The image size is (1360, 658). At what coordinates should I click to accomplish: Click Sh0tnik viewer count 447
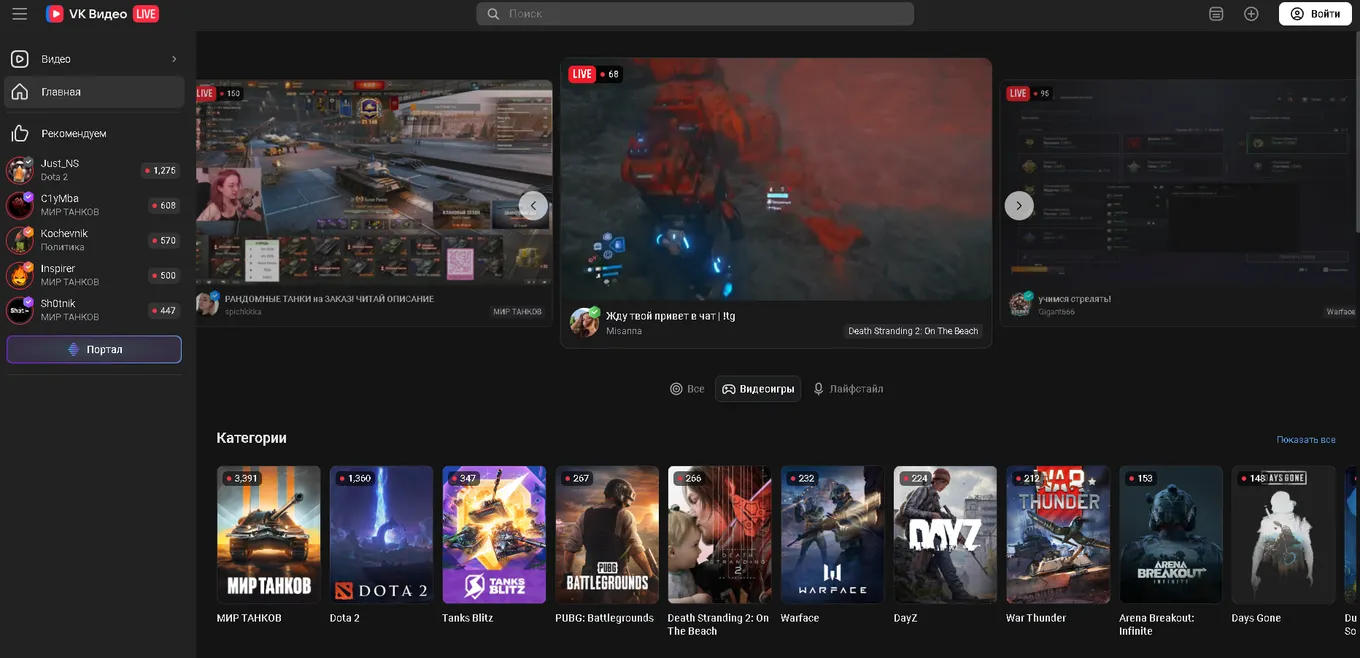point(164,311)
